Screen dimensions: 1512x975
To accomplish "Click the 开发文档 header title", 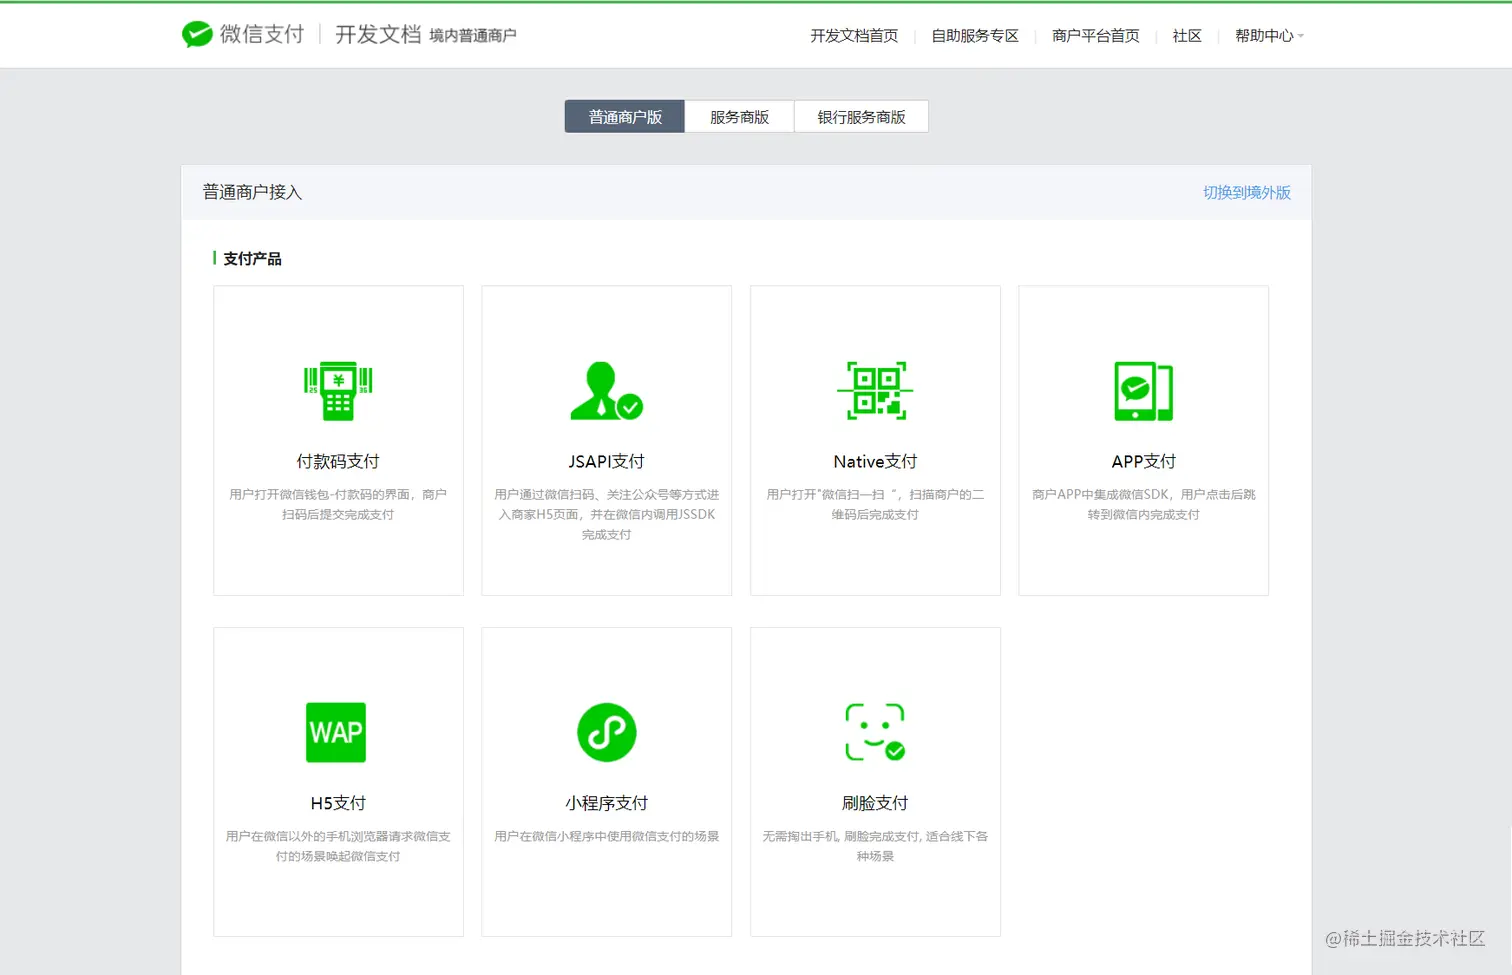I will click(378, 34).
